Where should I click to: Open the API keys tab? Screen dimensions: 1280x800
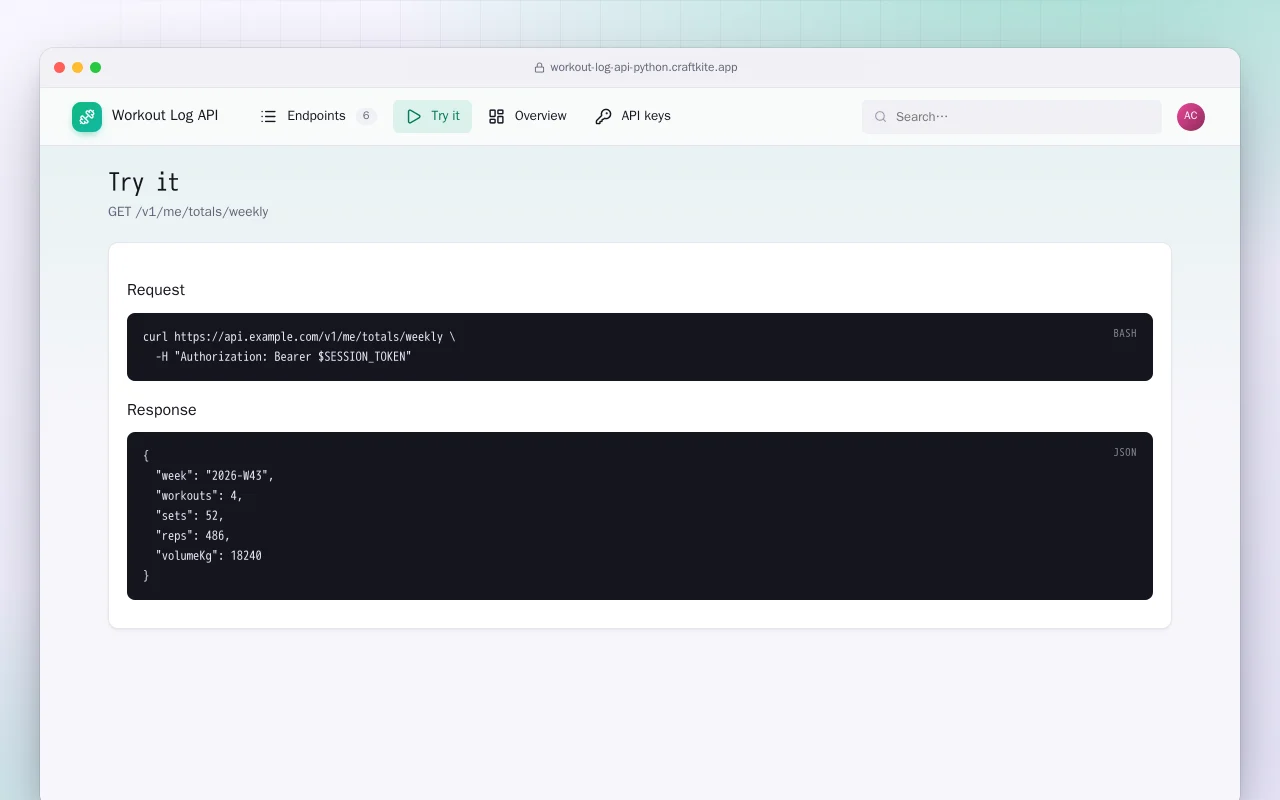(x=633, y=116)
